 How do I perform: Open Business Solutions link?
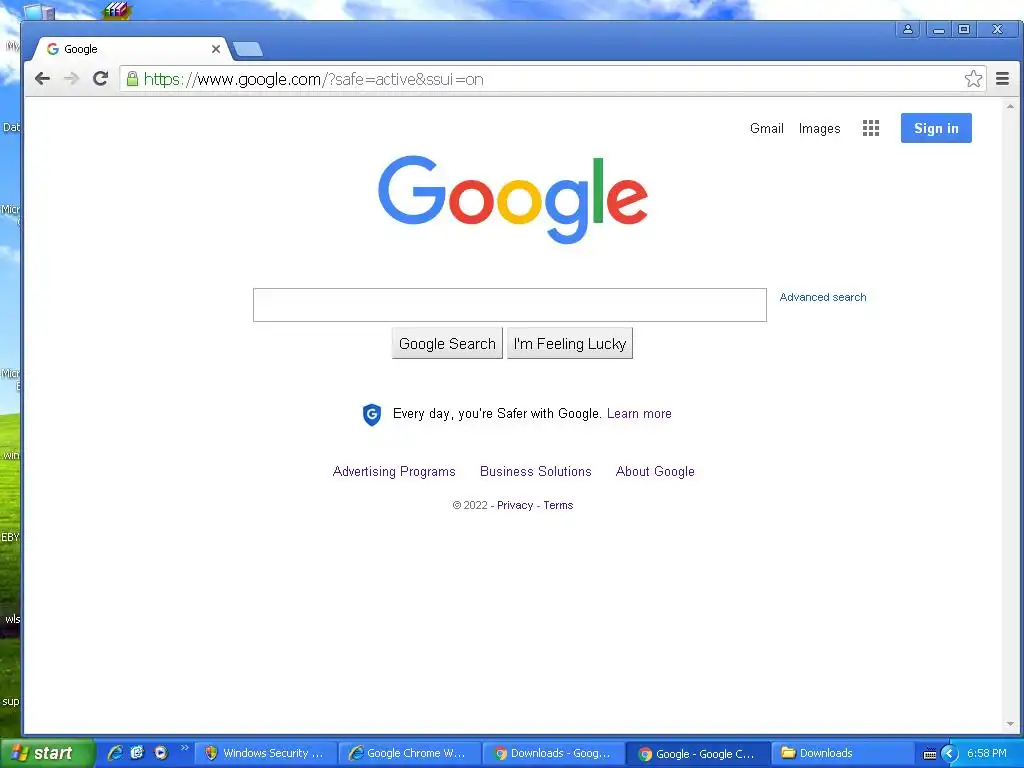pos(536,472)
